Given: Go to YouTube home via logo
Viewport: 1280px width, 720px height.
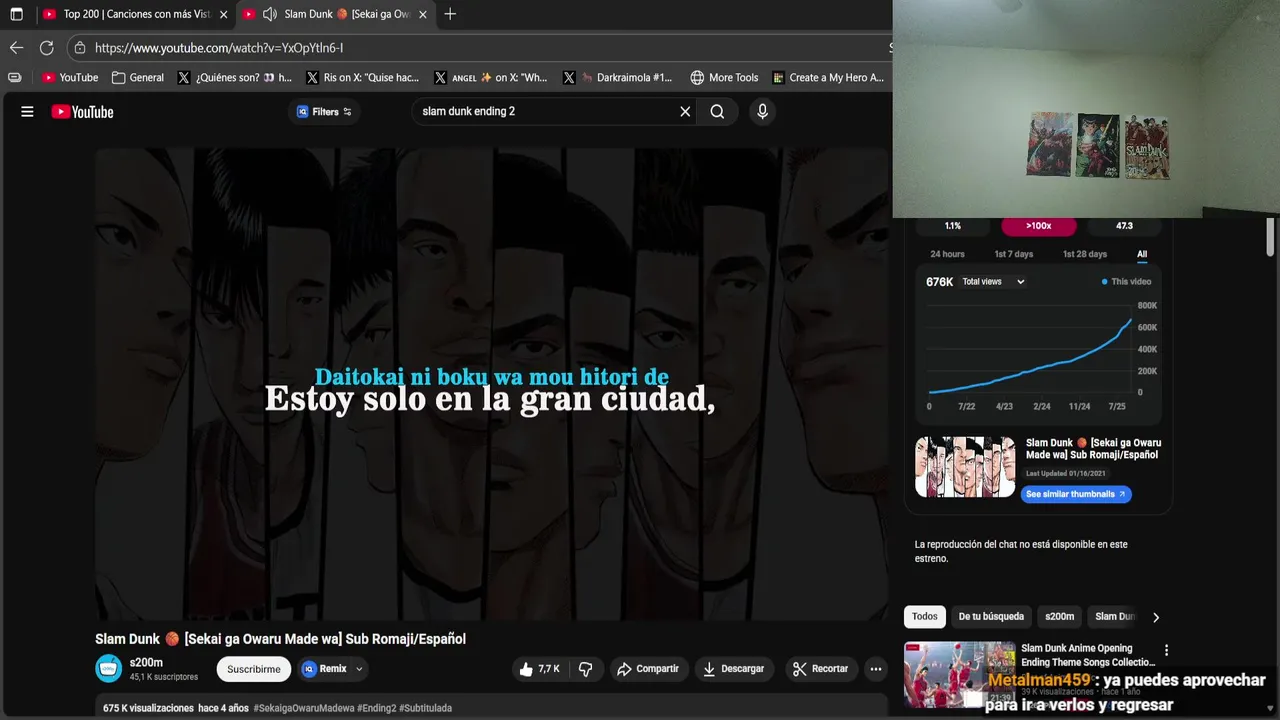Looking at the screenshot, I should pyautogui.click(x=83, y=112).
